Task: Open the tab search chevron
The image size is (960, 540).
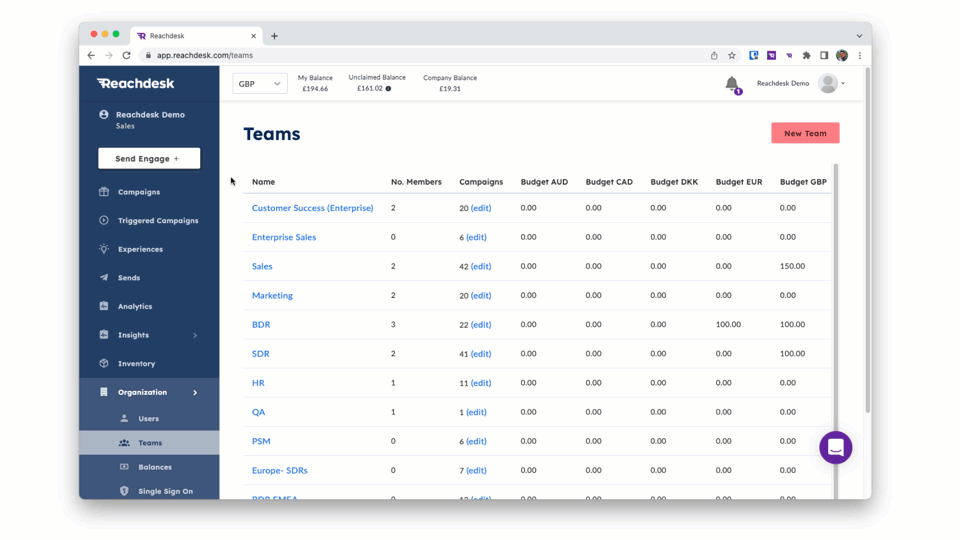Action: pyautogui.click(x=859, y=36)
